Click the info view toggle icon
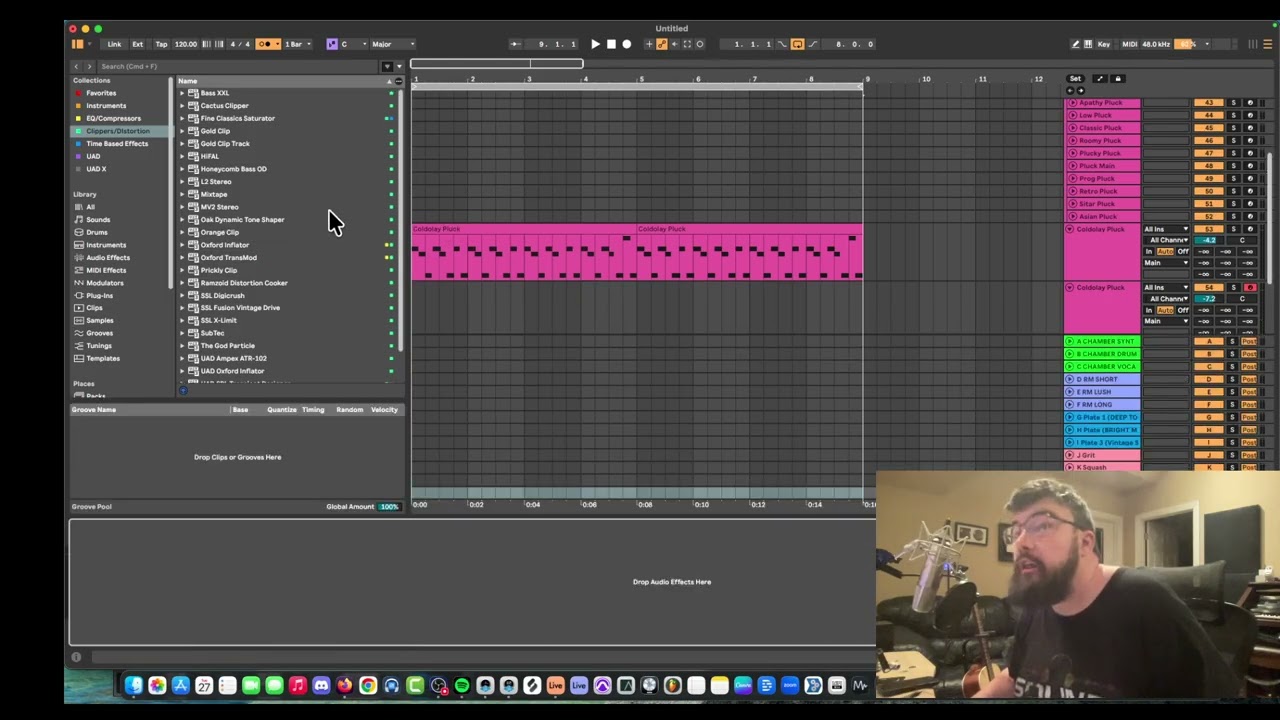 pos(76,657)
